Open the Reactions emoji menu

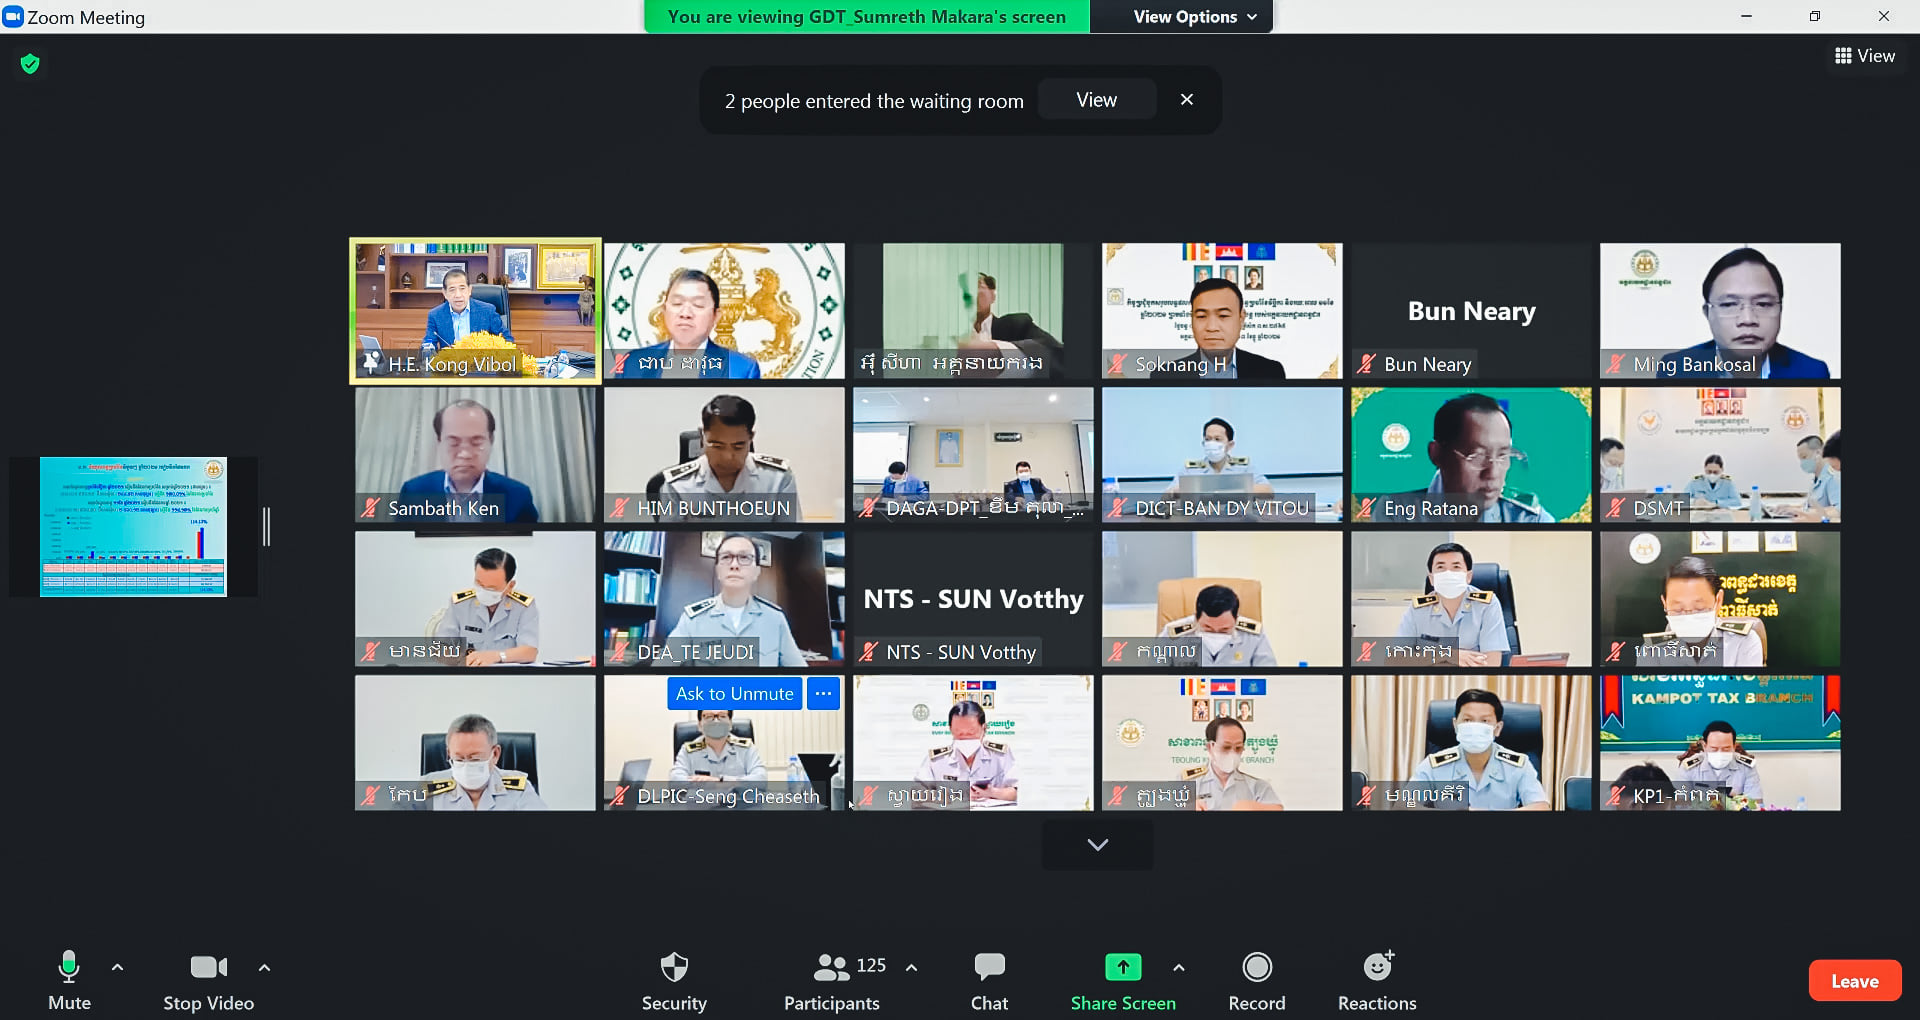[1377, 967]
